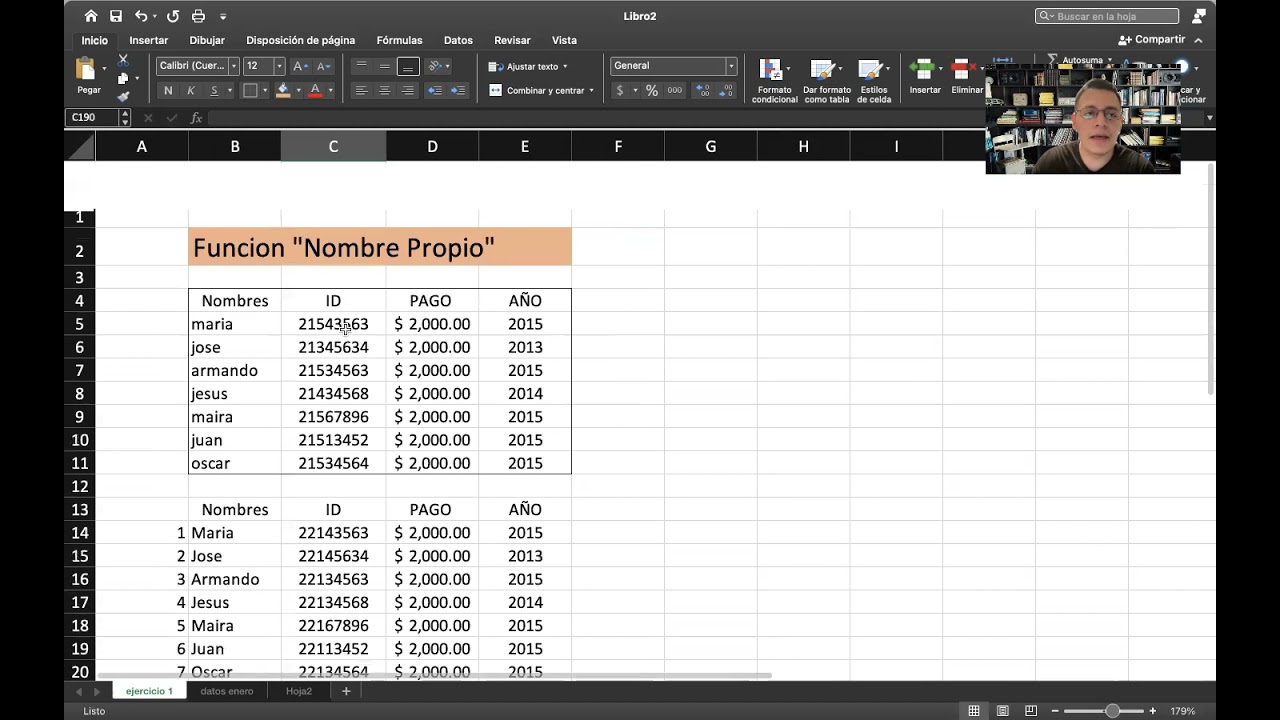Activate the format painter brush
This screenshot has width=1280, height=720.
[x=123, y=97]
